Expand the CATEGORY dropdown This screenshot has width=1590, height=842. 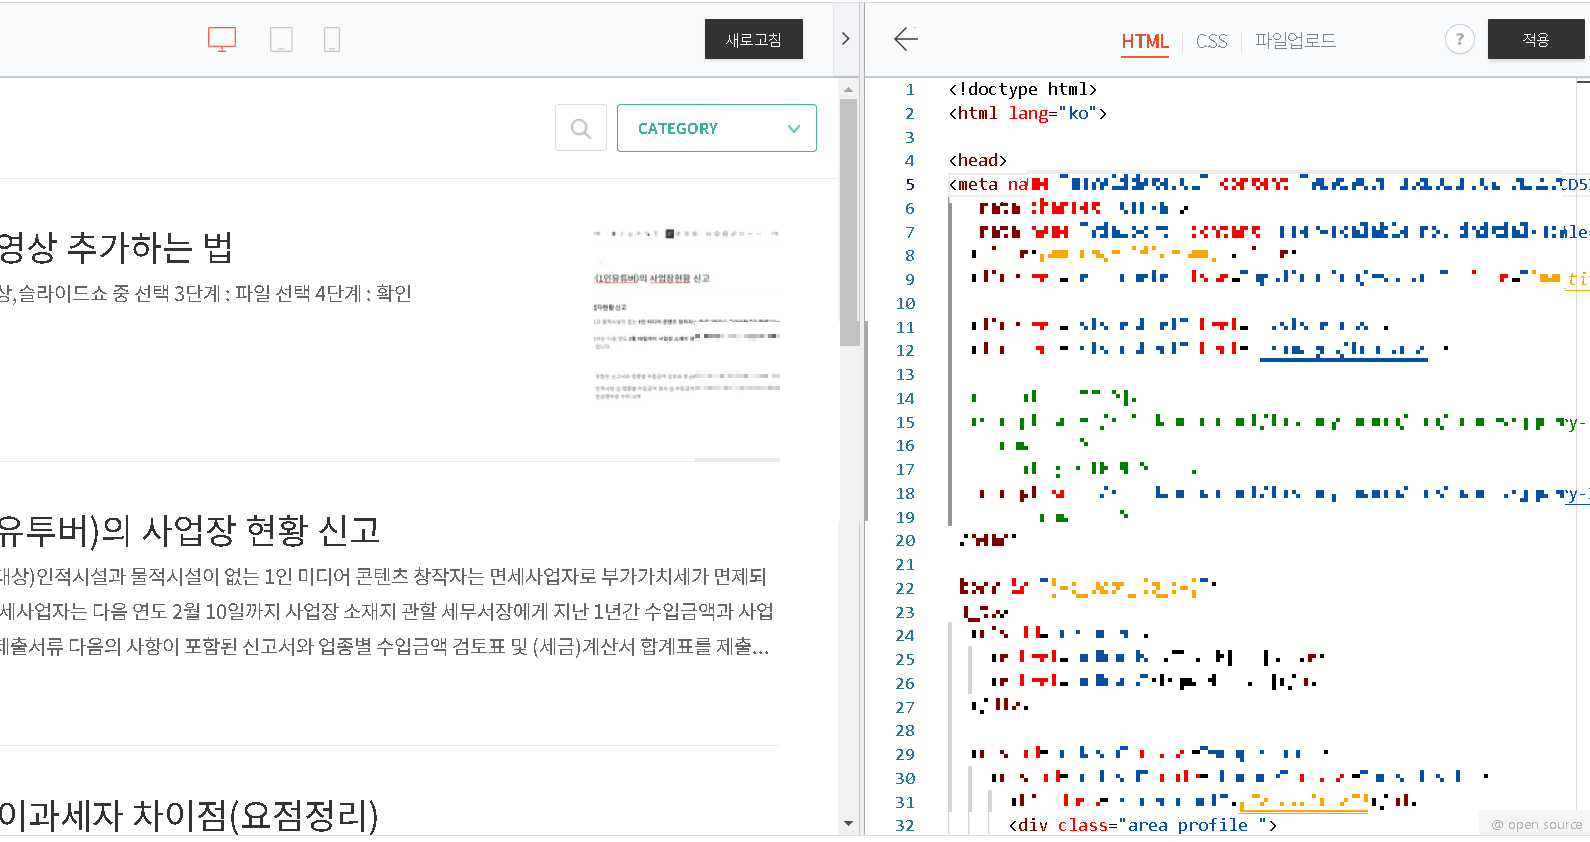click(x=717, y=128)
